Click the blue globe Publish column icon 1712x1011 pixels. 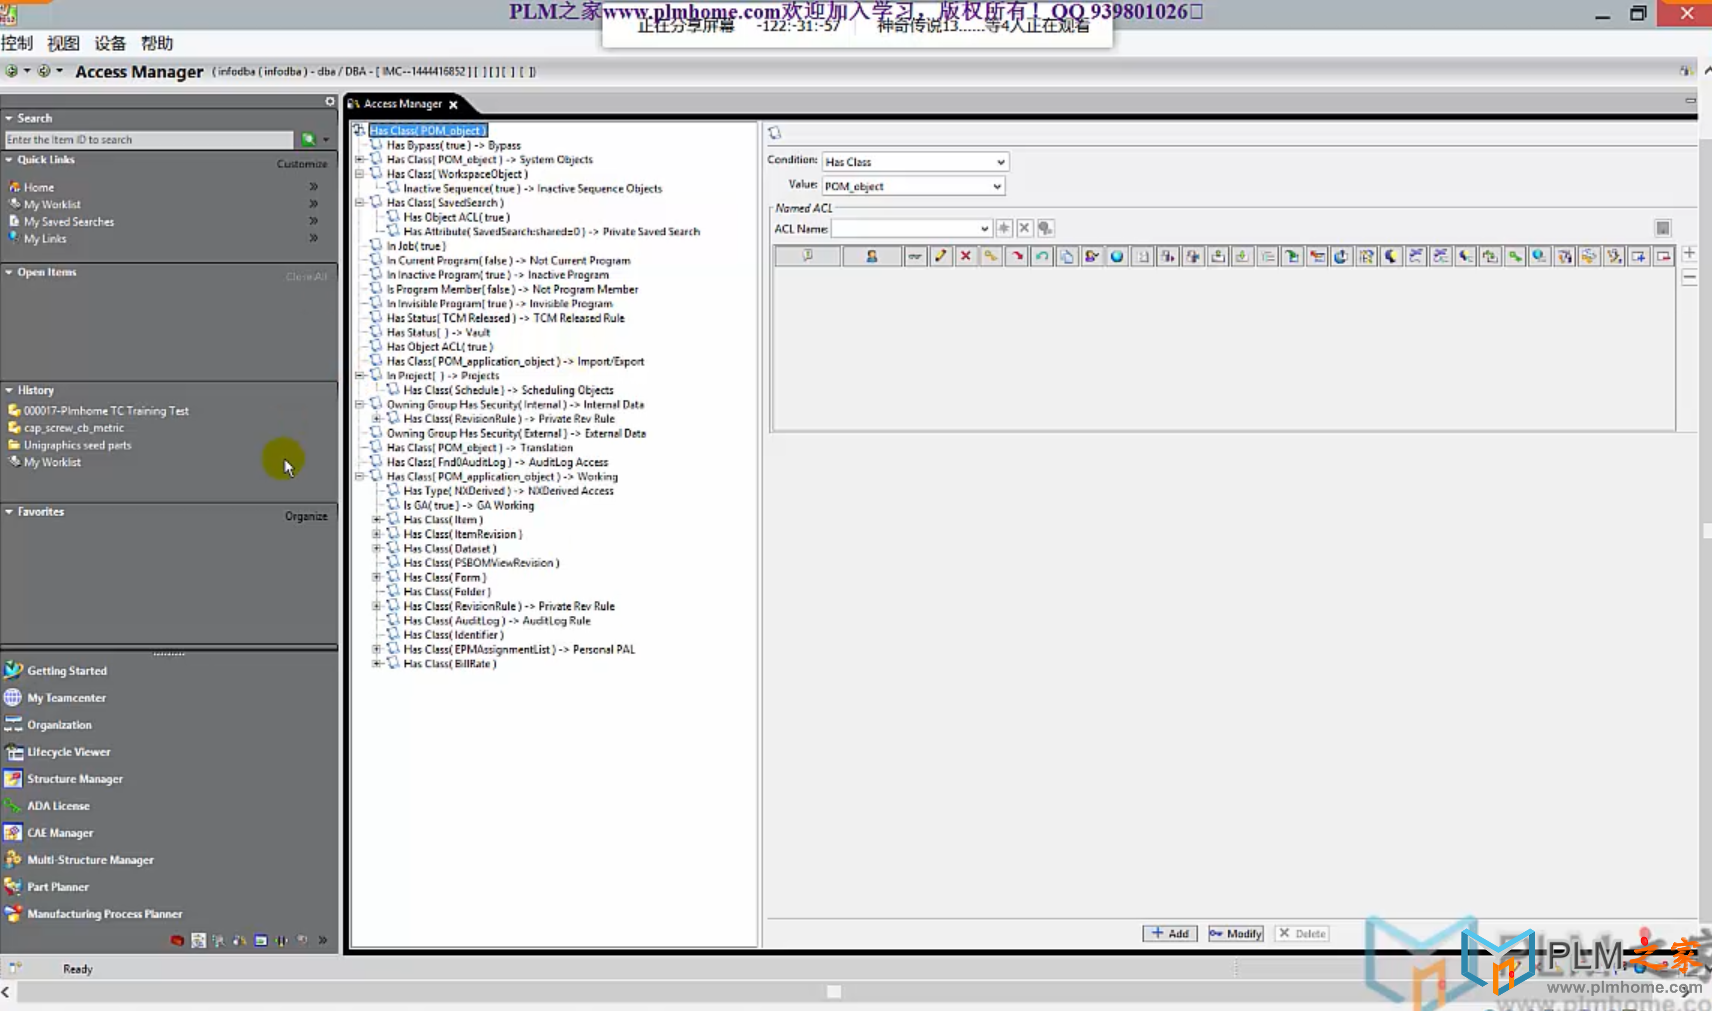point(1116,257)
